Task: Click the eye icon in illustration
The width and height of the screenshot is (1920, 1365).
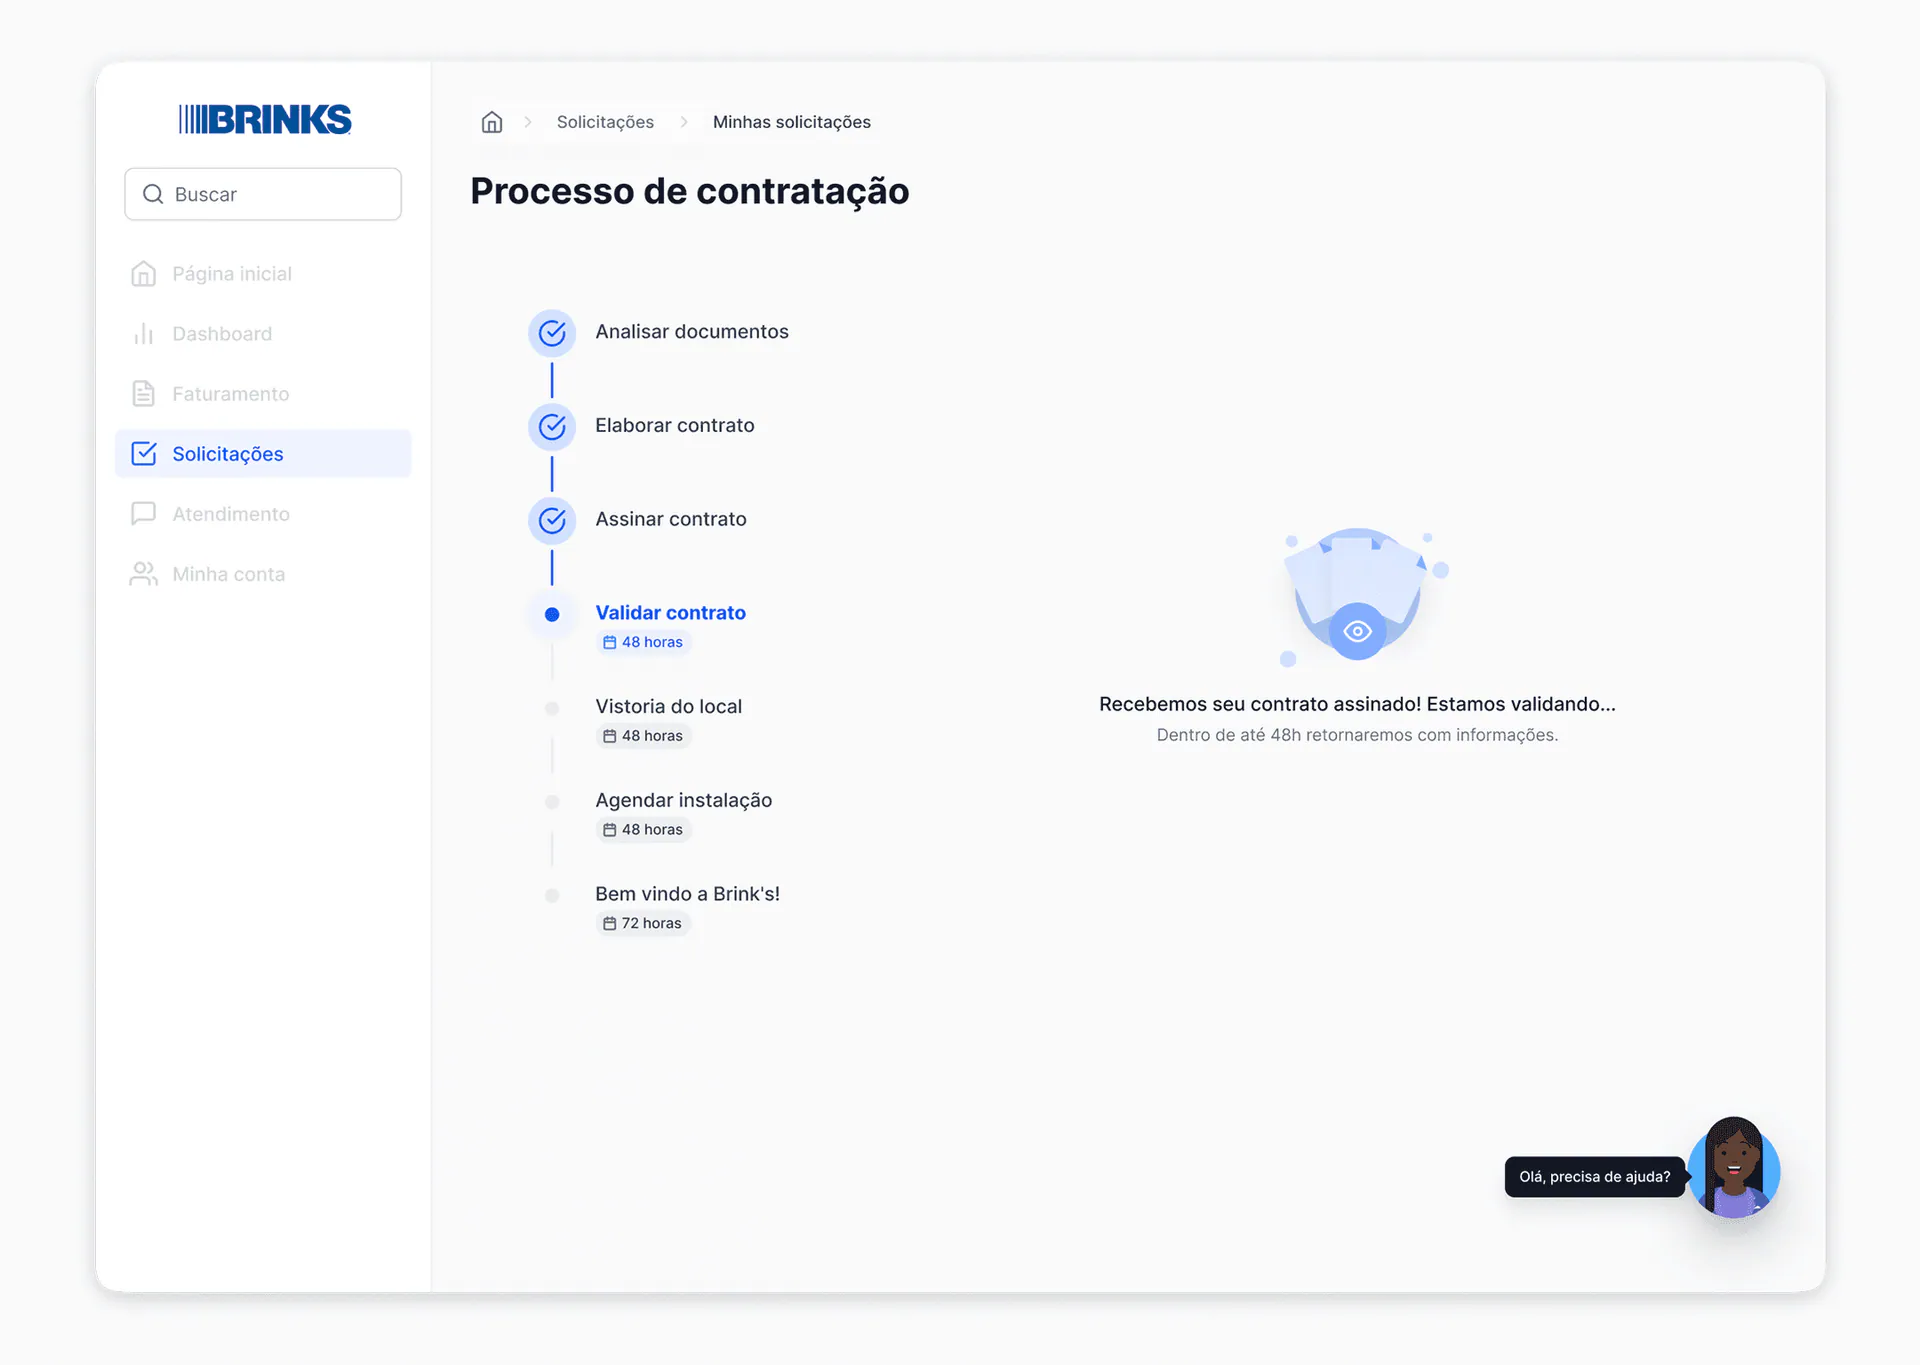Action: coord(1357,631)
